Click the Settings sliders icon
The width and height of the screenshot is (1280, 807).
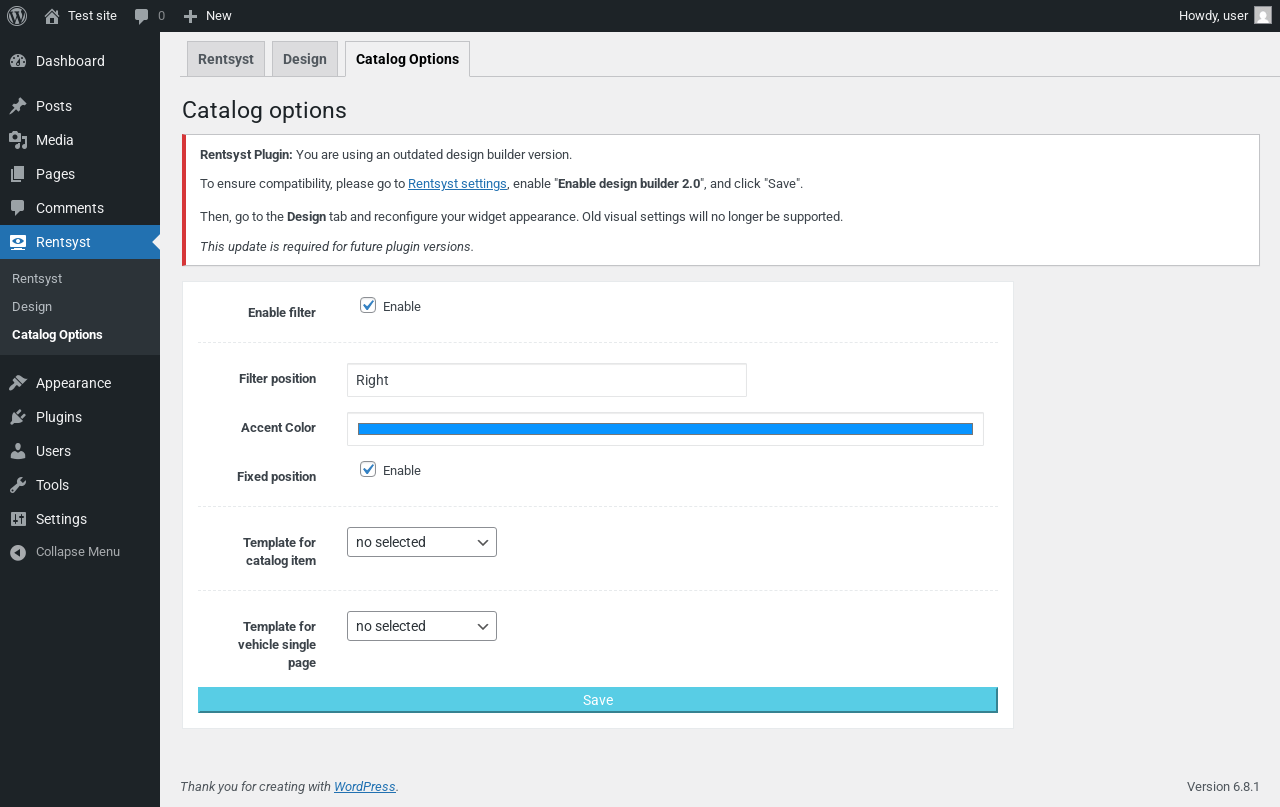18,519
